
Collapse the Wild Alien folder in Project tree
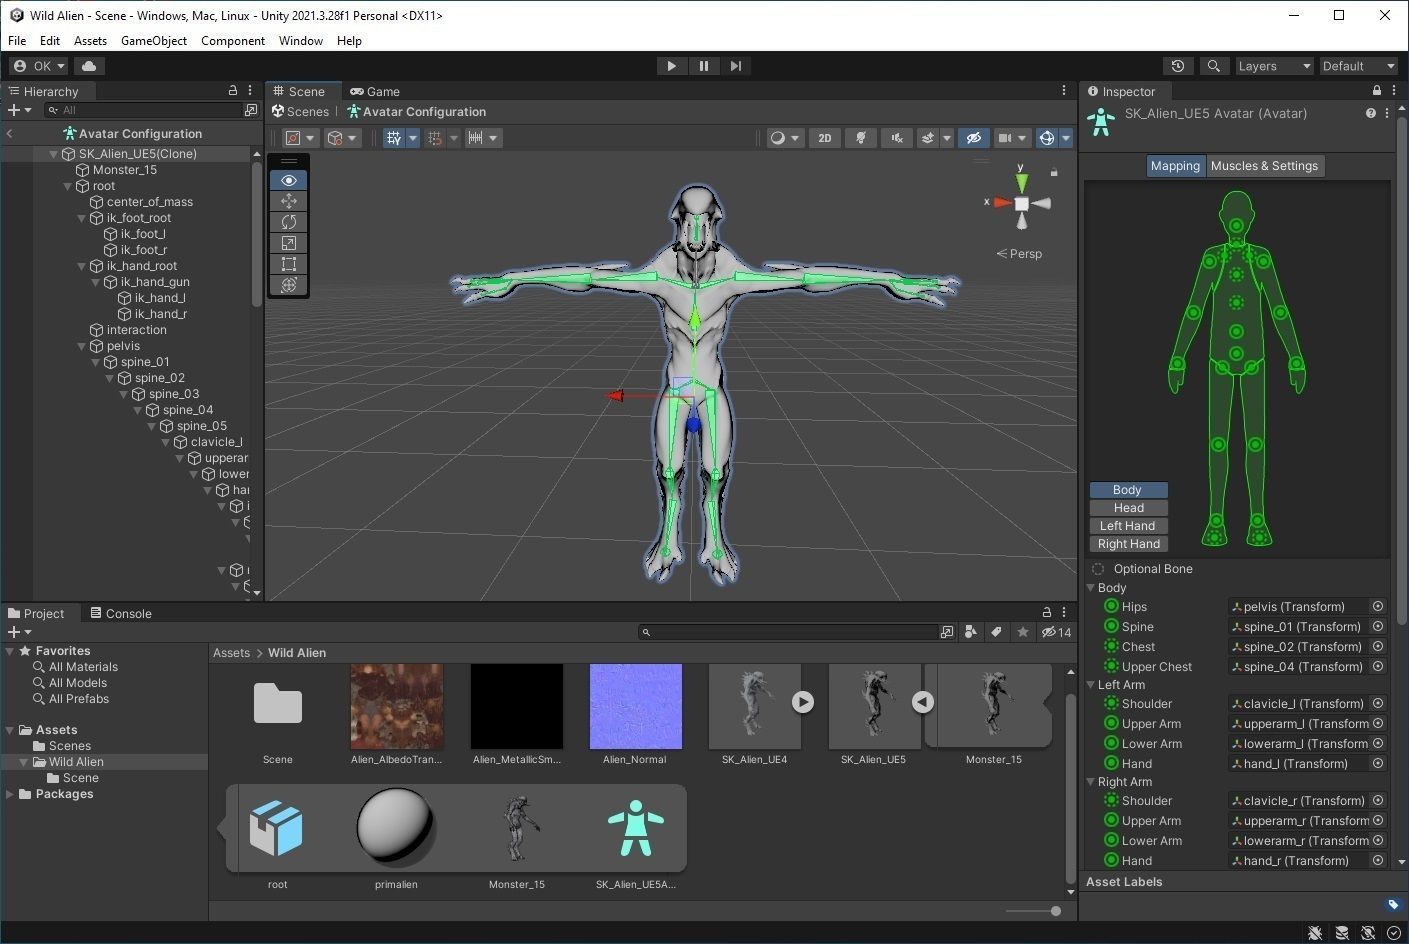click(24, 762)
